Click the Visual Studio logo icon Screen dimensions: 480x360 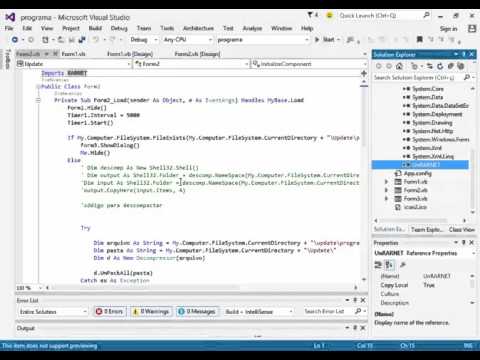point(10,17)
